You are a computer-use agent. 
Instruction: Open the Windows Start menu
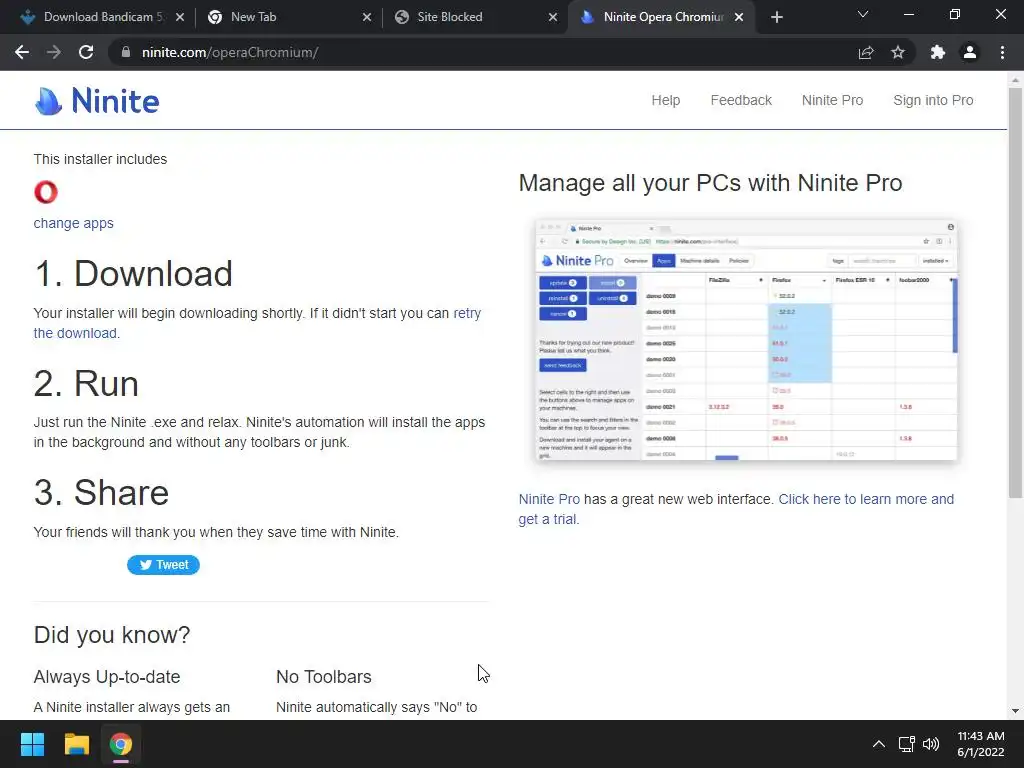click(32, 744)
